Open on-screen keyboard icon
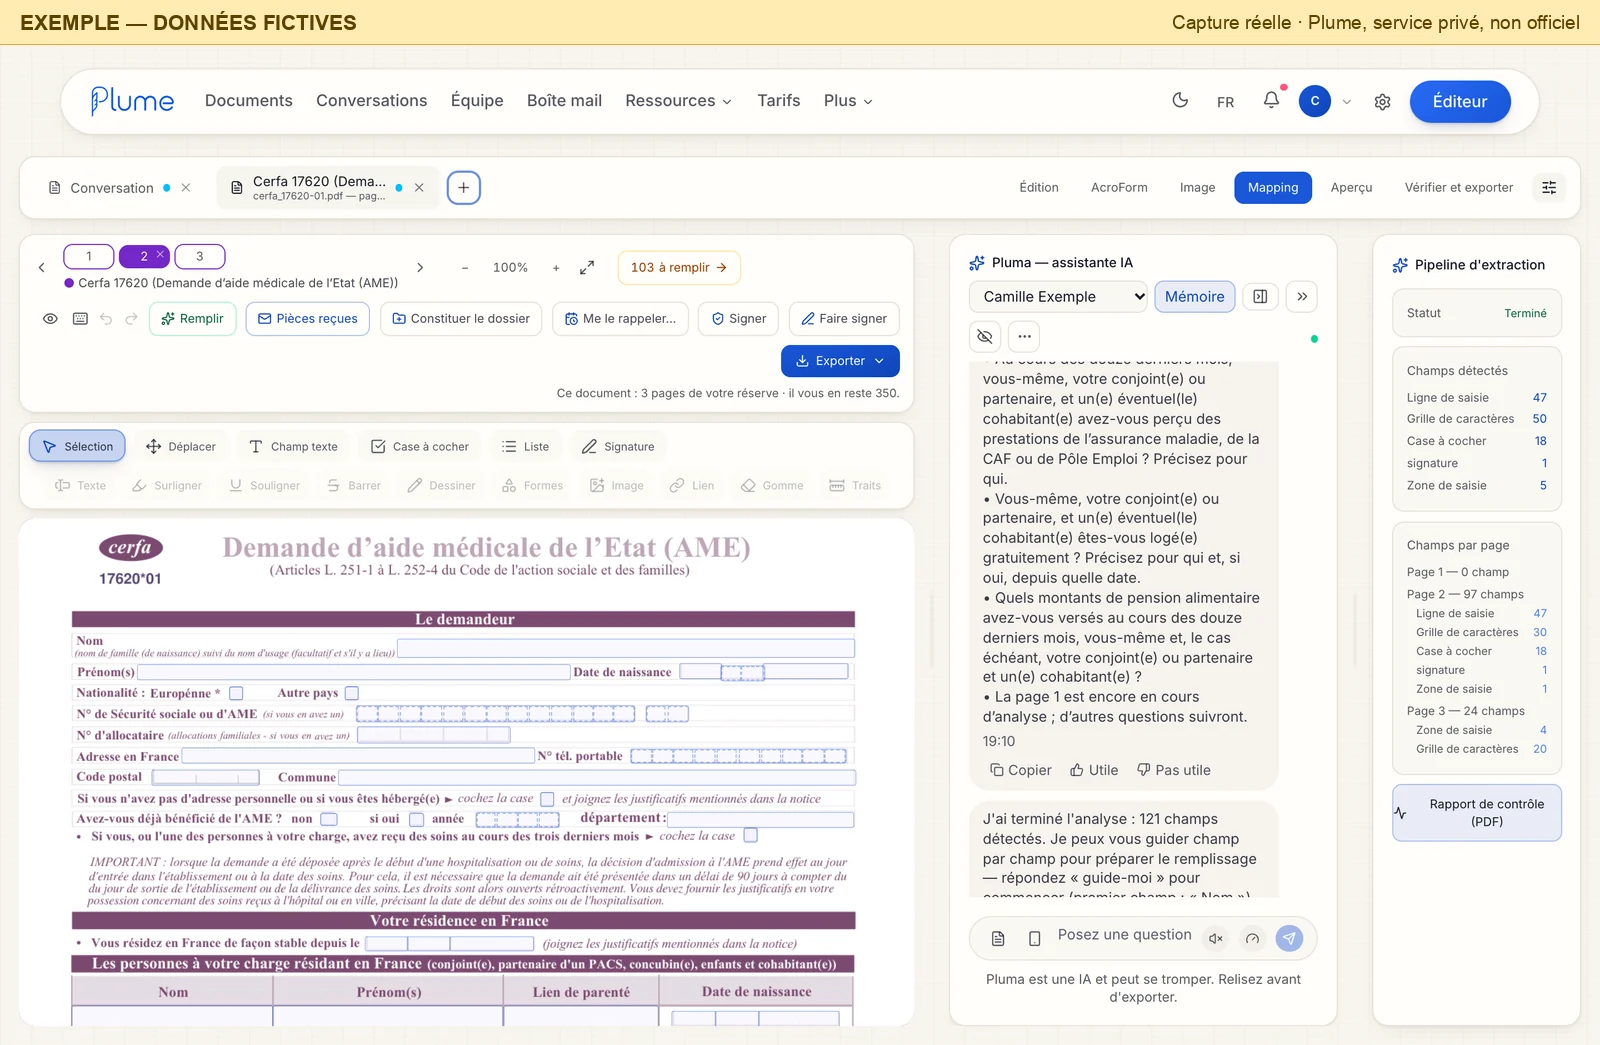Image resolution: width=1600 pixels, height=1045 pixels. (80, 319)
